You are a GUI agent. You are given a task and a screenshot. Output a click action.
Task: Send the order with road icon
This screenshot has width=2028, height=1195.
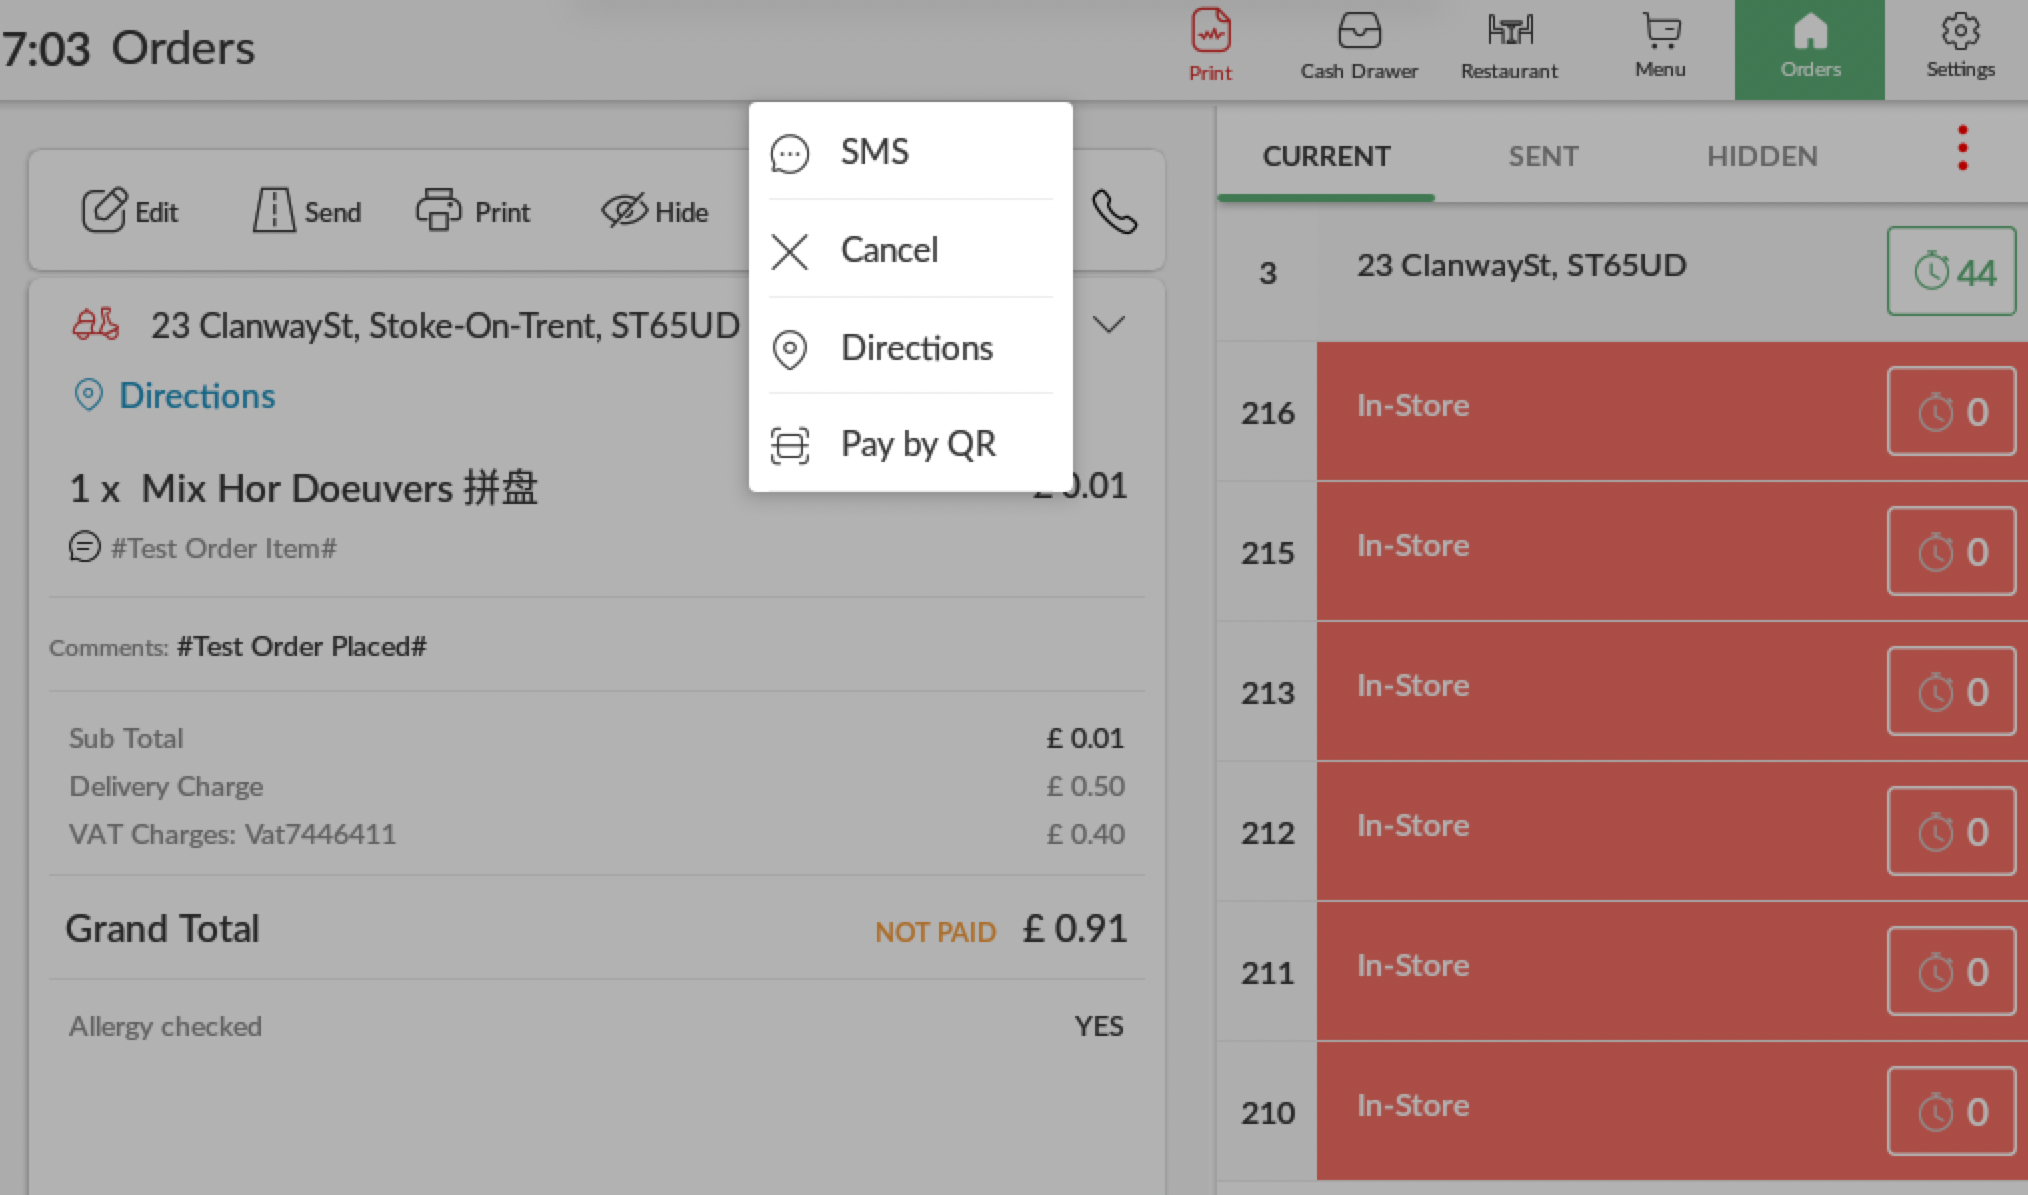[307, 212]
